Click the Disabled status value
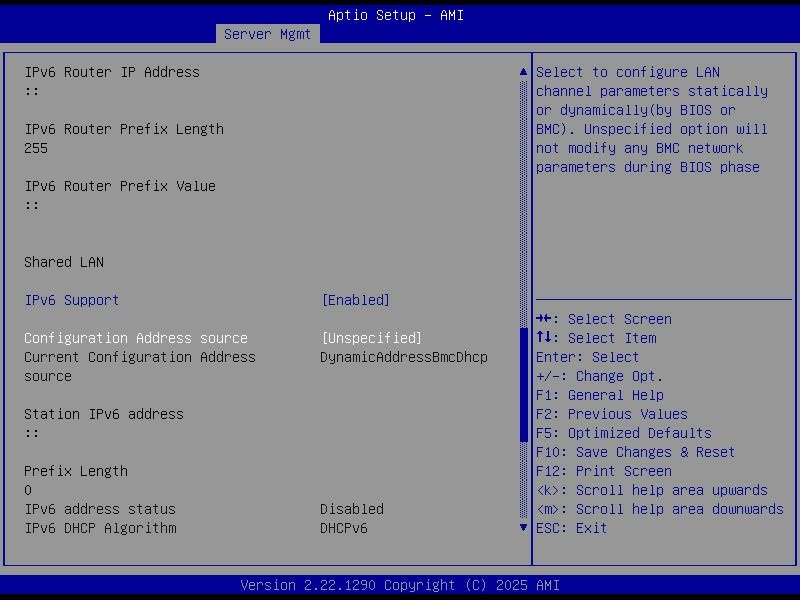 point(352,509)
